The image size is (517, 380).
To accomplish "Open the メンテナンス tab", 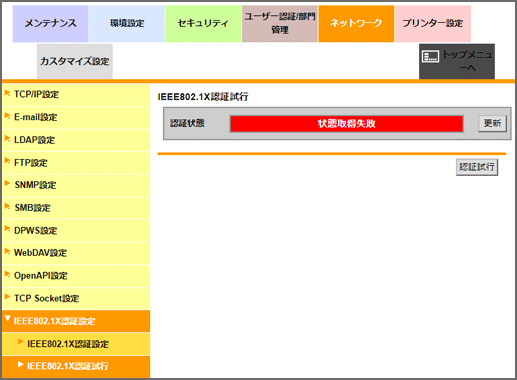I will tap(51, 23).
